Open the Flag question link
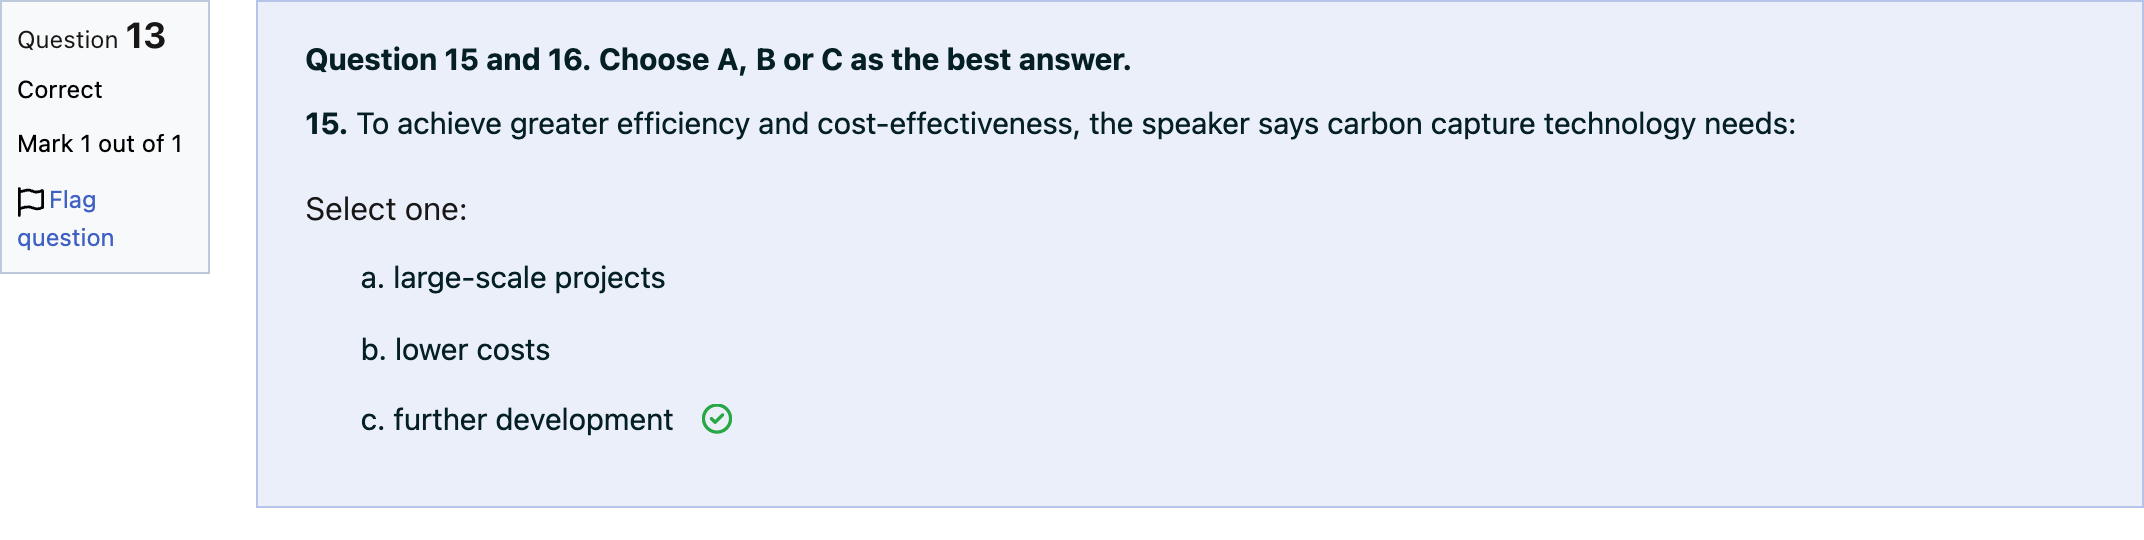2144x540 pixels. pos(66,219)
